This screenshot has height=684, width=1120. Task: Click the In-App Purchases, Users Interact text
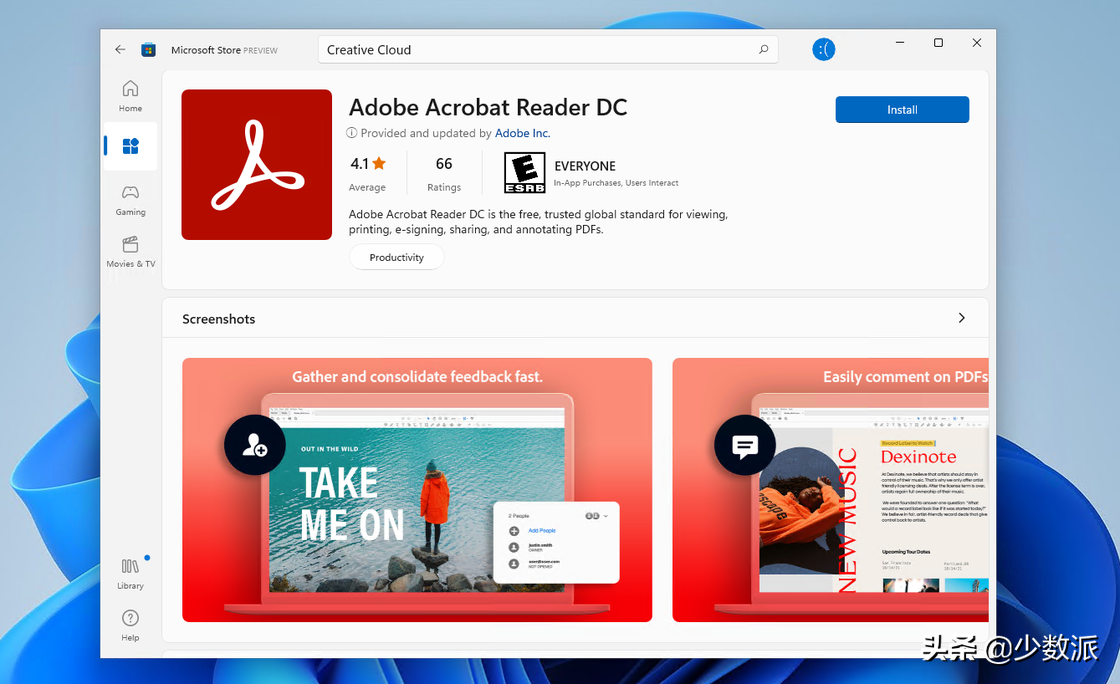tap(616, 183)
